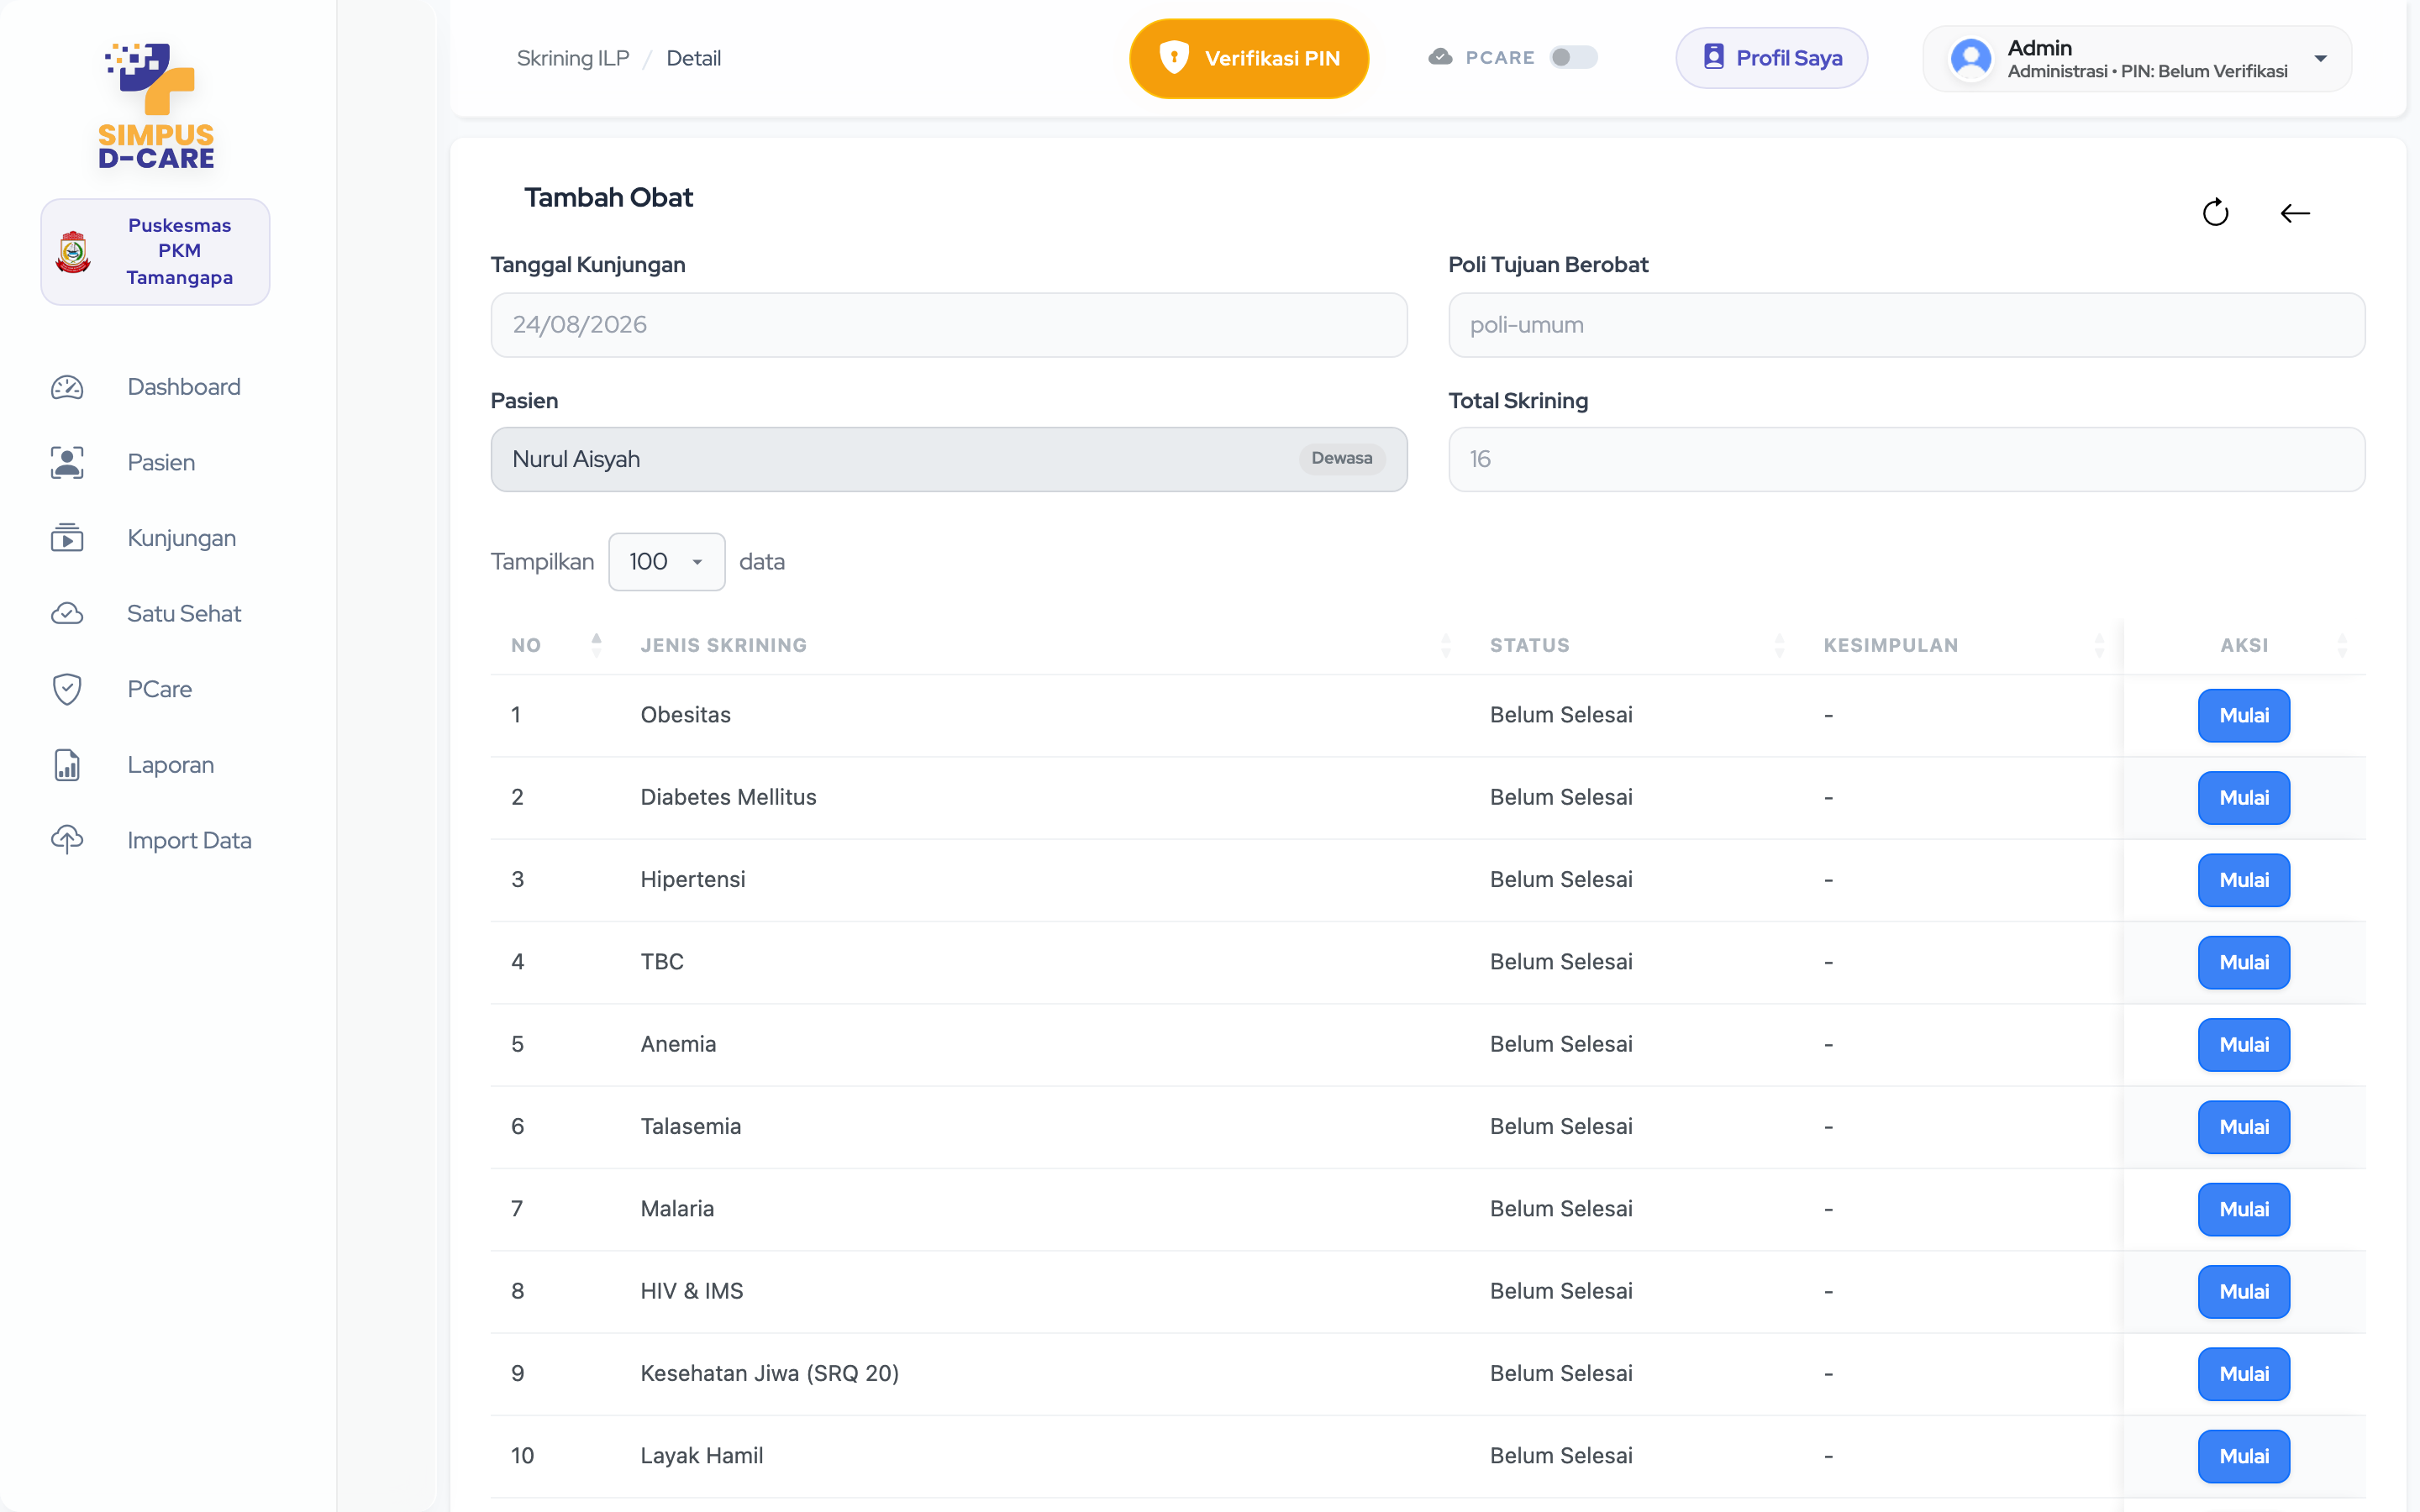Start Malaria screening with Mulai
Image resolution: width=2420 pixels, height=1512 pixels.
2243,1209
